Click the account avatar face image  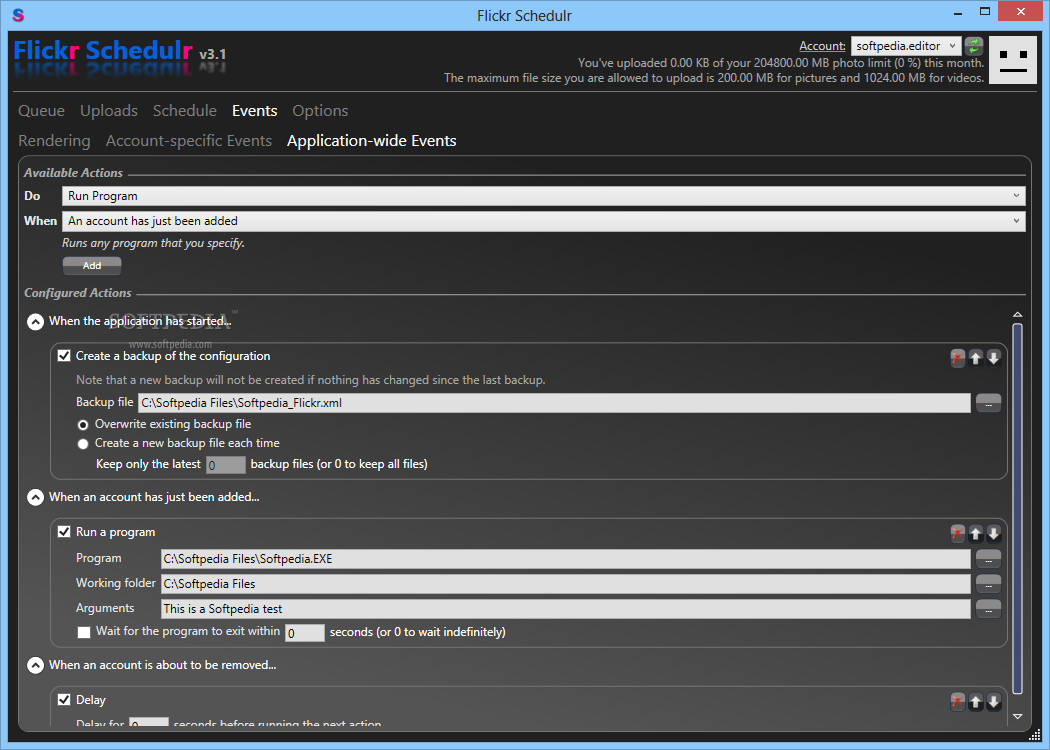[1012, 60]
